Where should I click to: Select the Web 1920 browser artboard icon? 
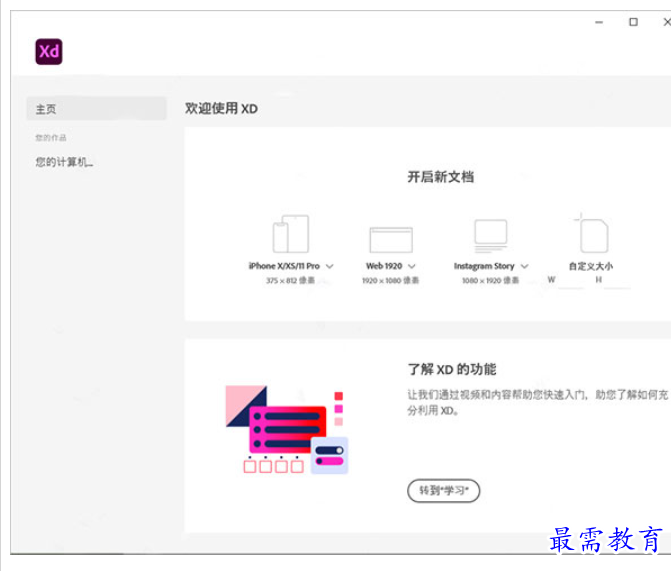click(390, 239)
